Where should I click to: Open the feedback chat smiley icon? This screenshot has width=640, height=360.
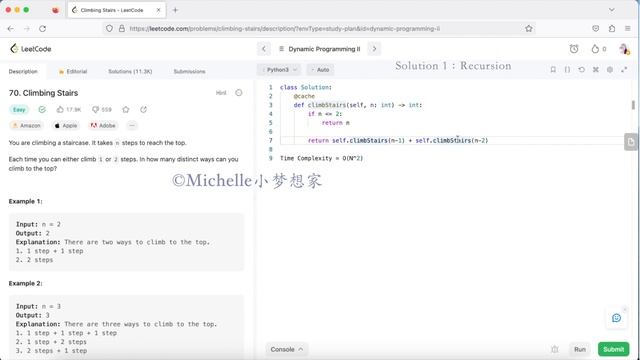616,318
